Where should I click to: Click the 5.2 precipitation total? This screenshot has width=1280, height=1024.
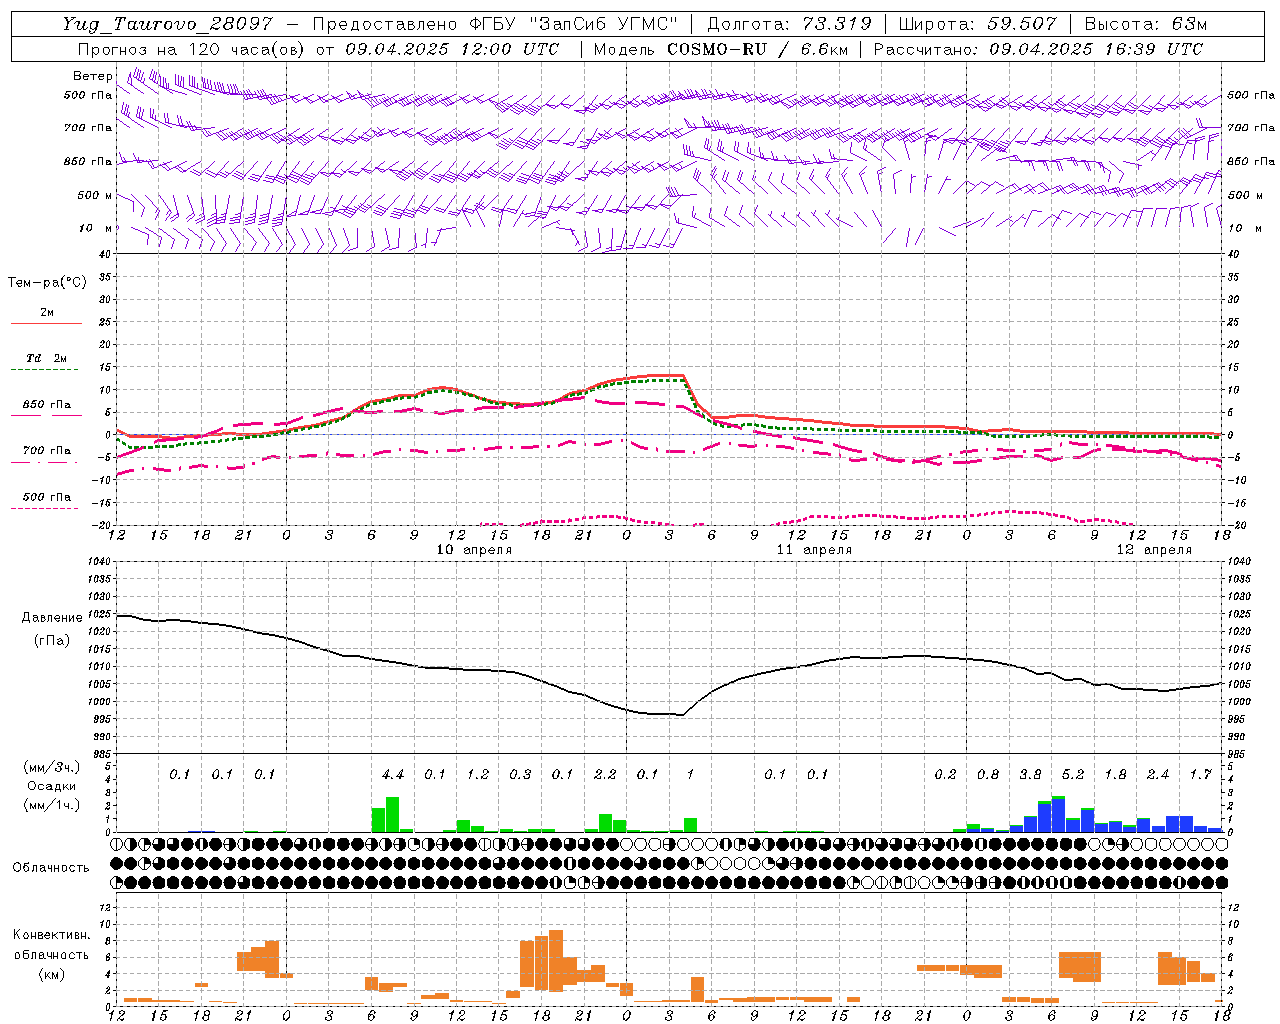(1073, 775)
